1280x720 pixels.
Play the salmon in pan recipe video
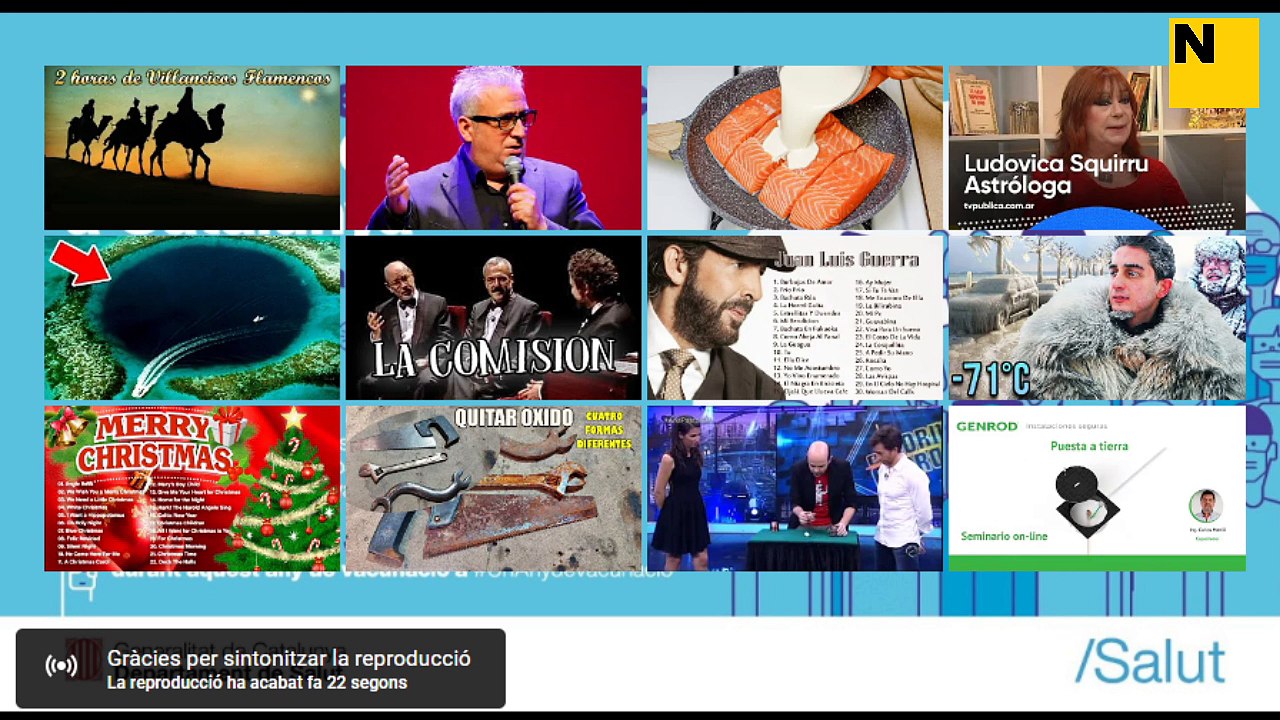click(x=795, y=148)
